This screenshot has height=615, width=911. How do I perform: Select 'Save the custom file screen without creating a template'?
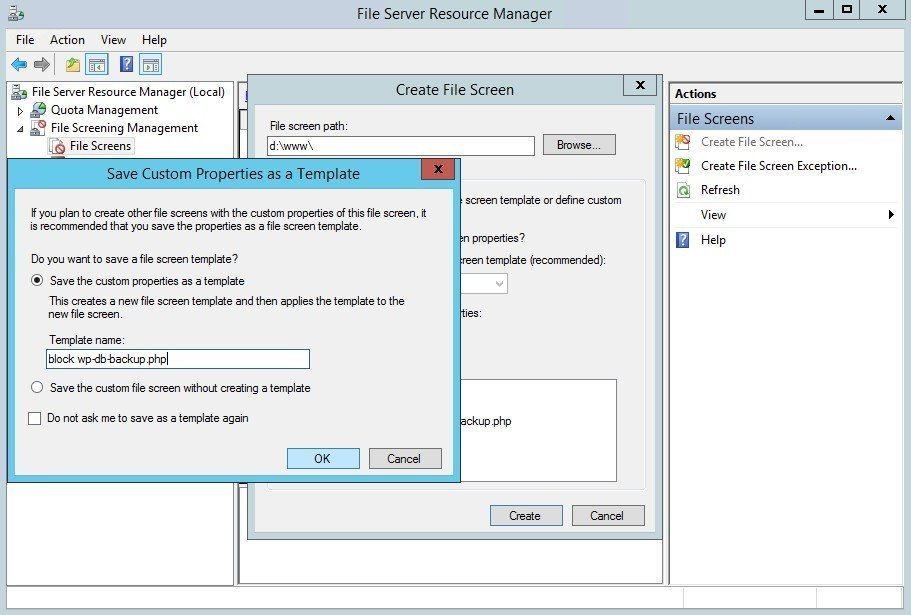click(x=37, y=388)
